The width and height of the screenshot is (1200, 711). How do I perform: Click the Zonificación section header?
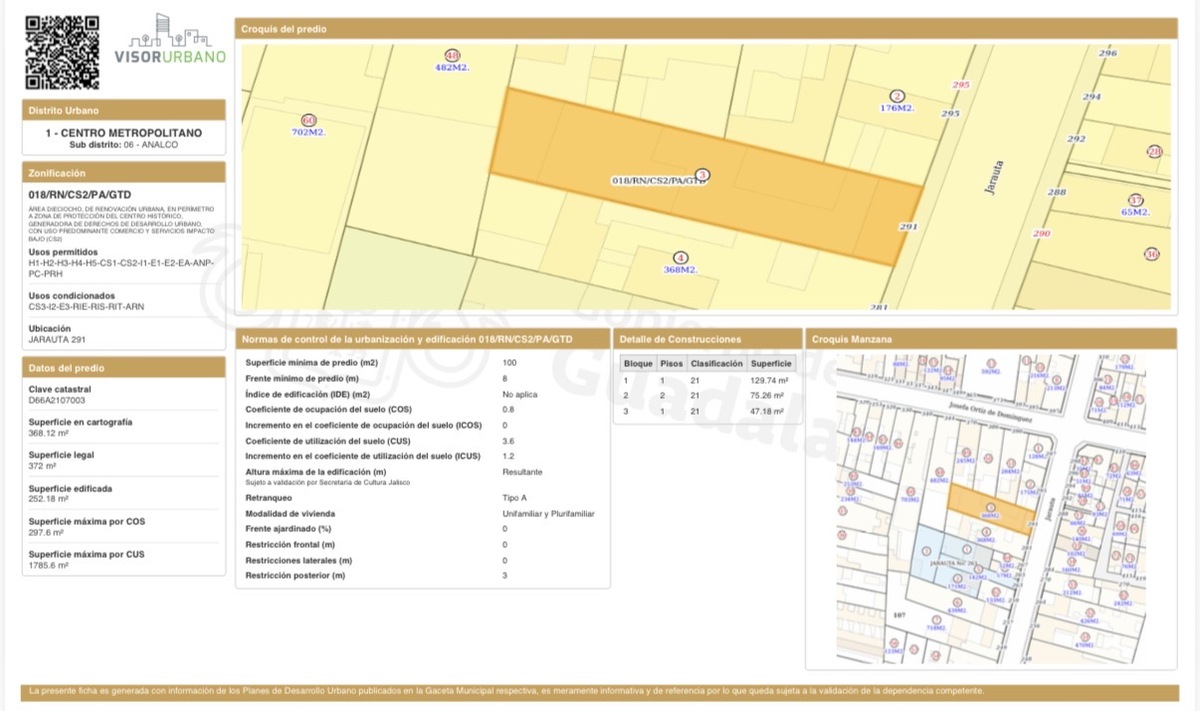(x=124, y=173)
